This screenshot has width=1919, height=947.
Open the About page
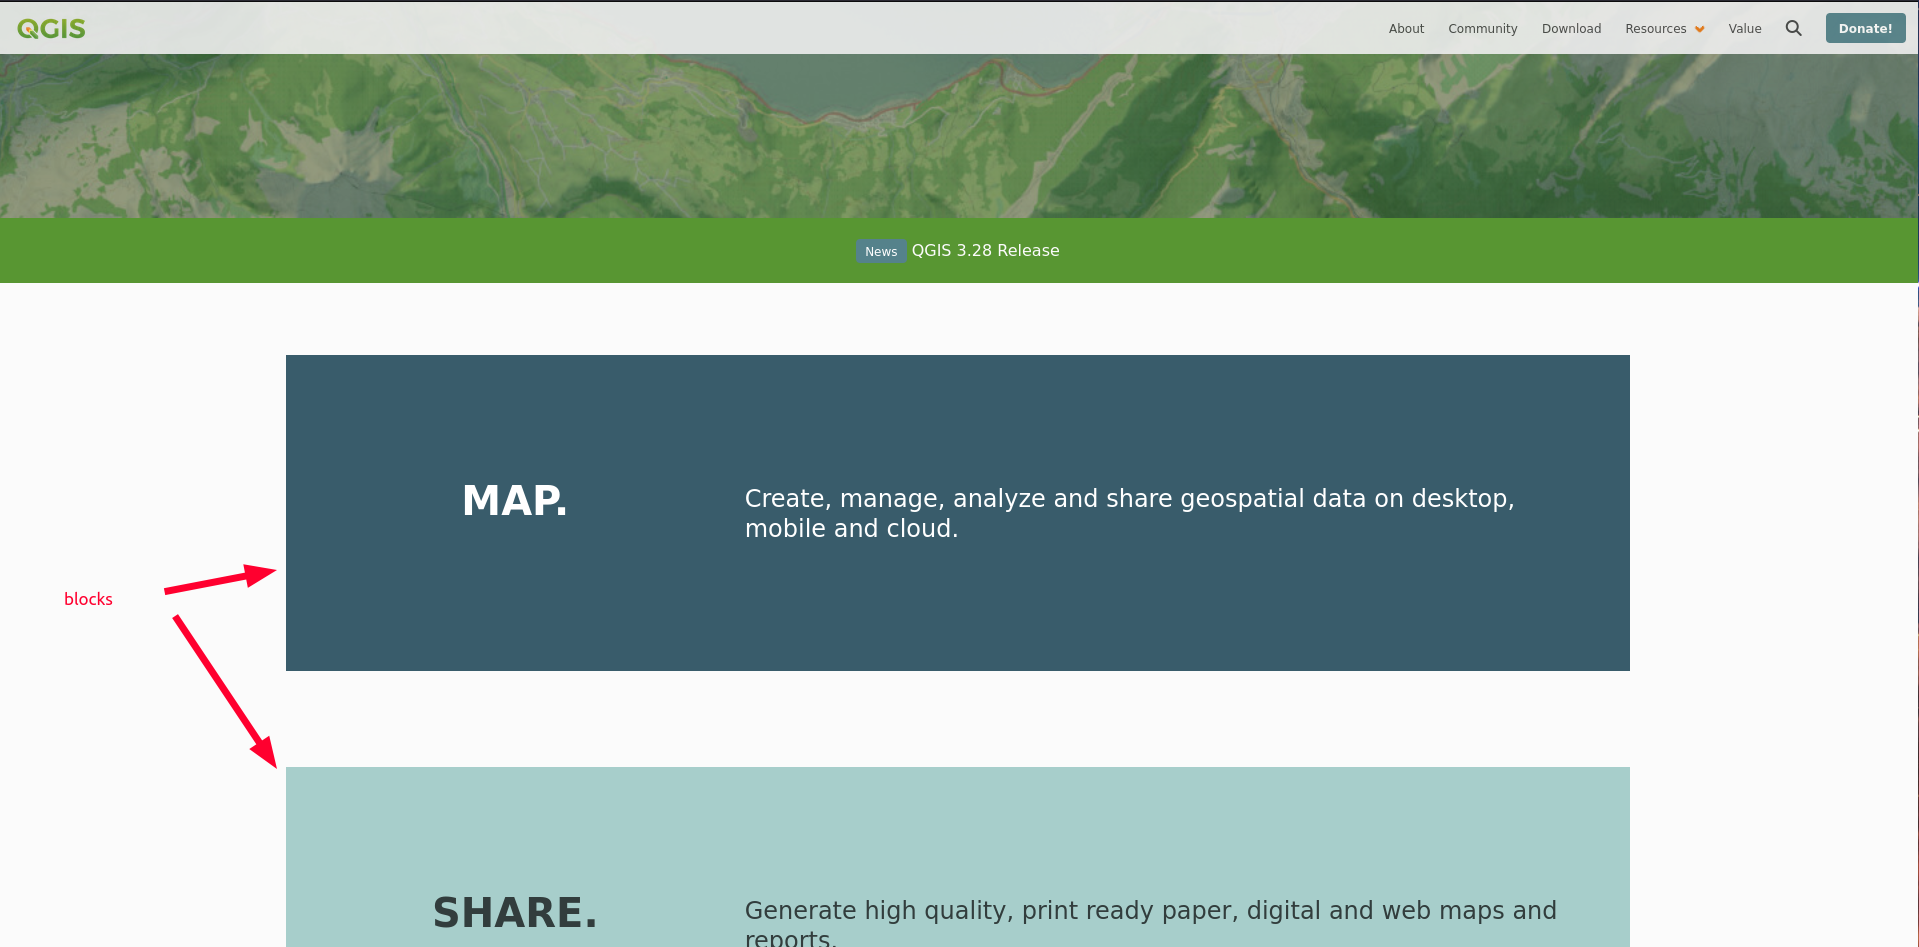[x=1406, y=29]
